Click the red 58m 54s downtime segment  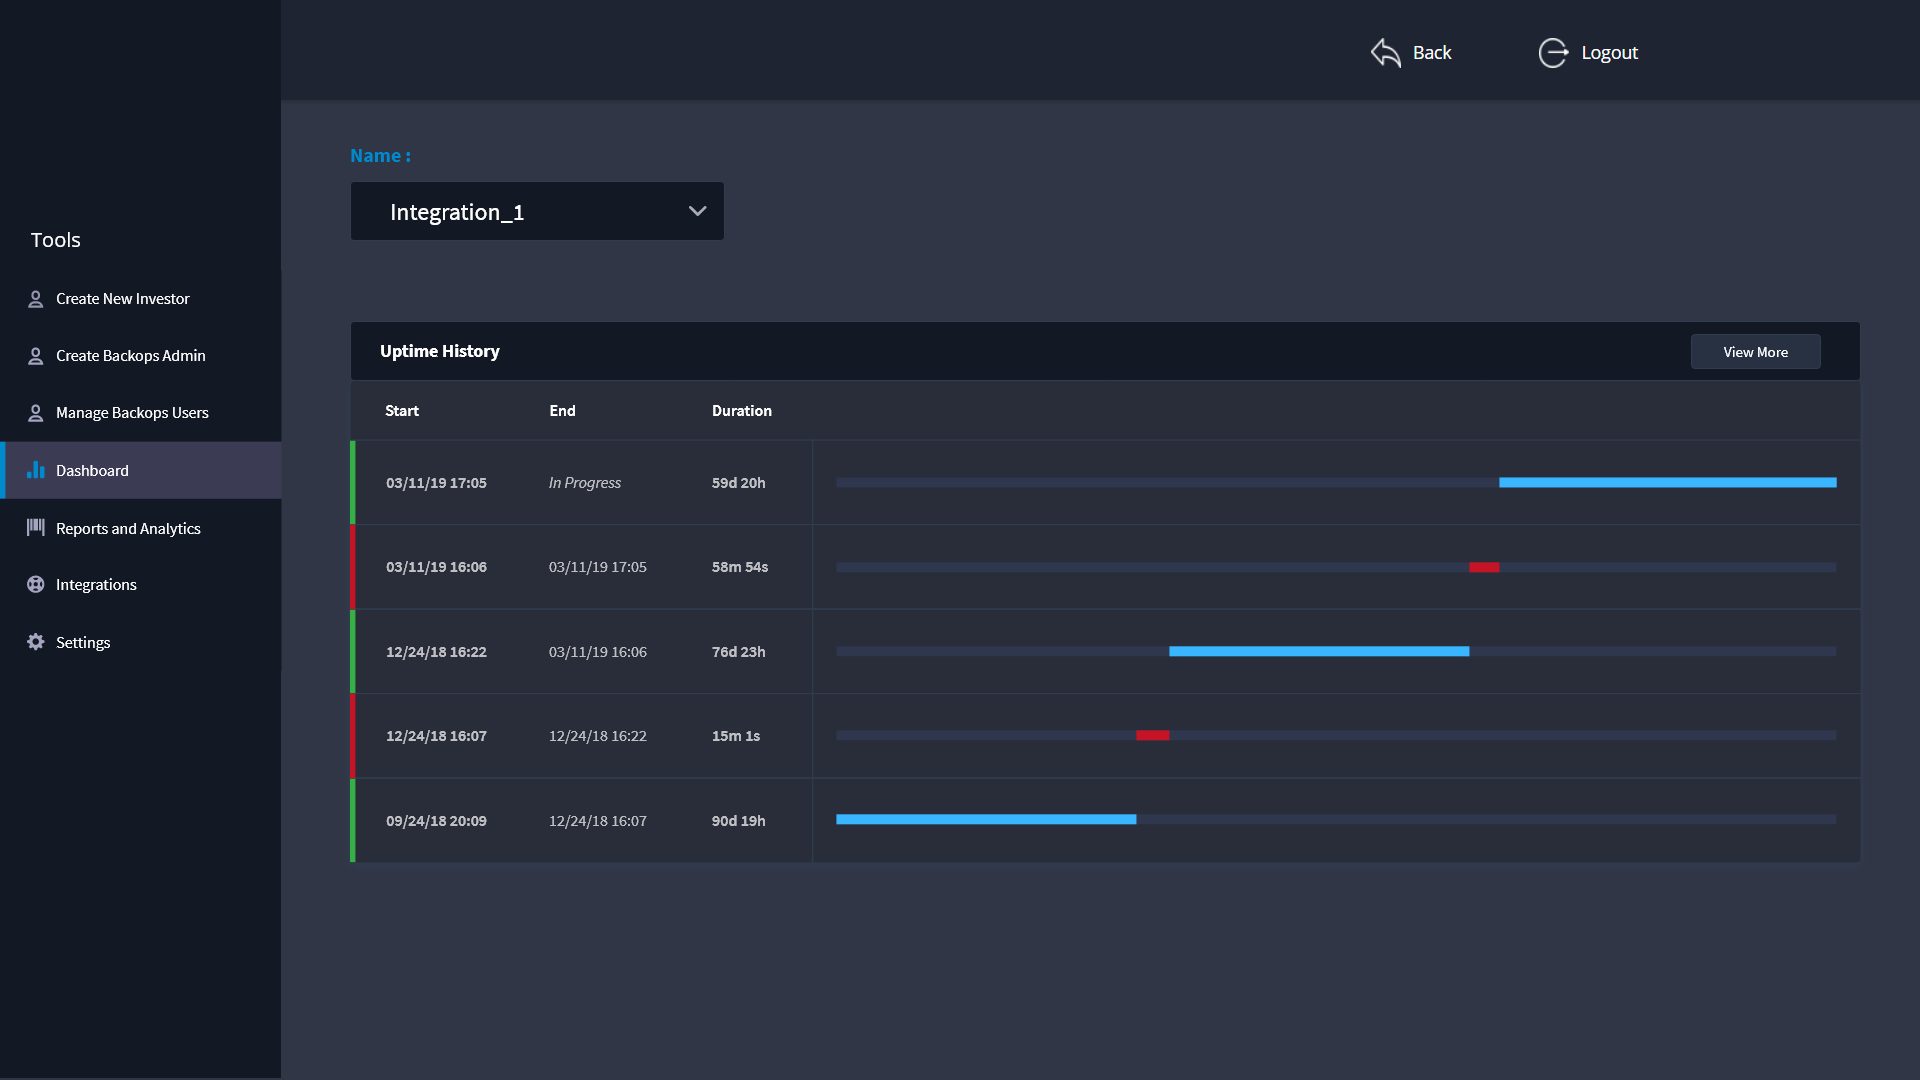tap(1484, 567)
